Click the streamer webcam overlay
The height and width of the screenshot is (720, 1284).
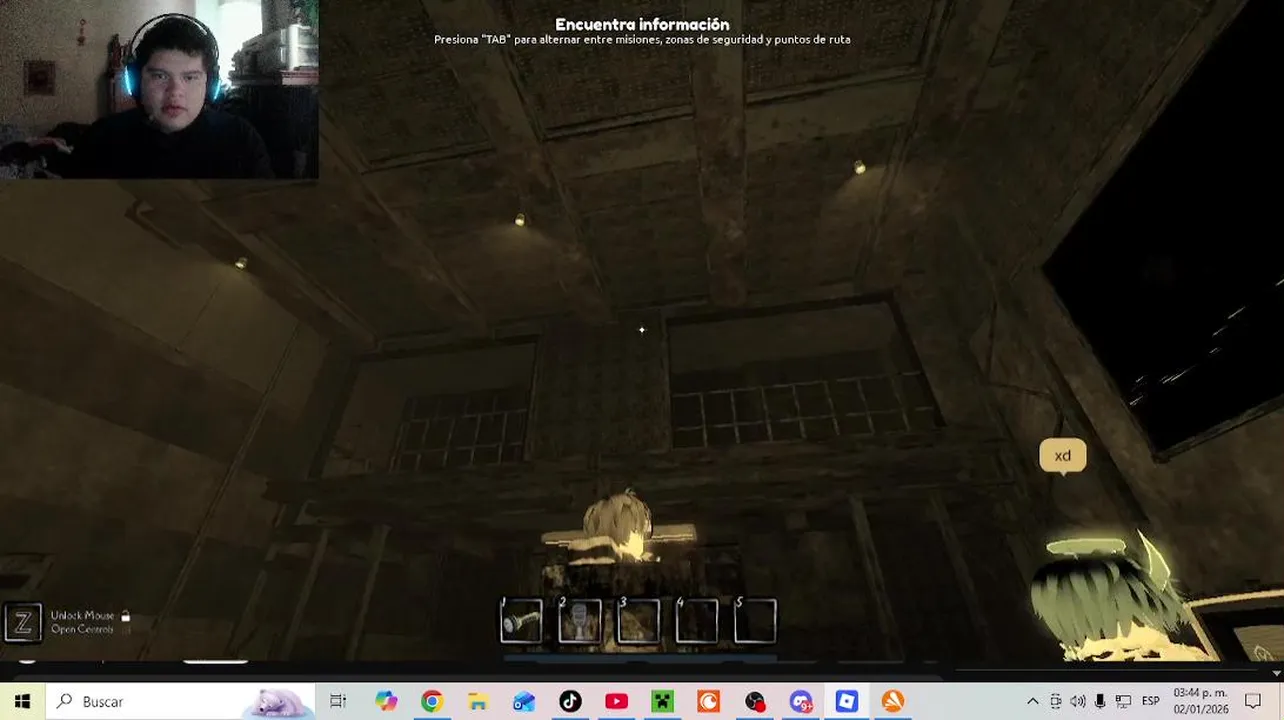coord(159,89)
